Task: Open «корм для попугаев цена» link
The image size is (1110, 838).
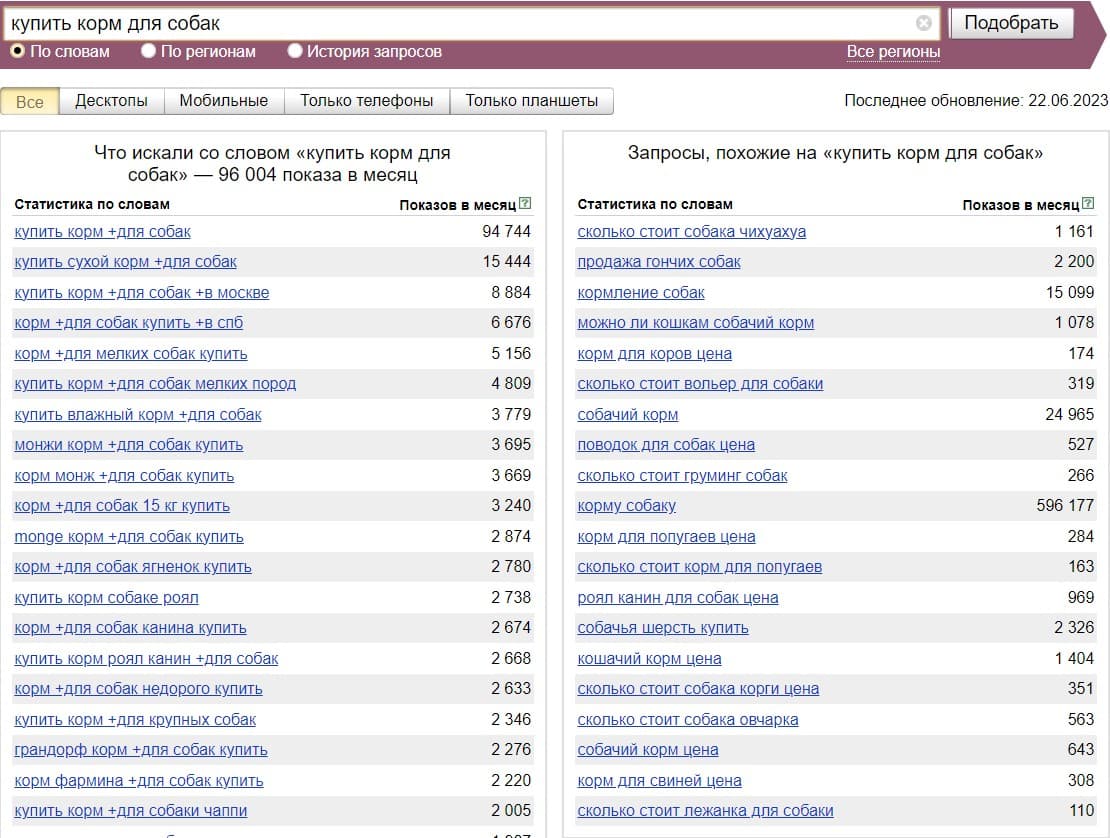Action: [x=666, y=536]
